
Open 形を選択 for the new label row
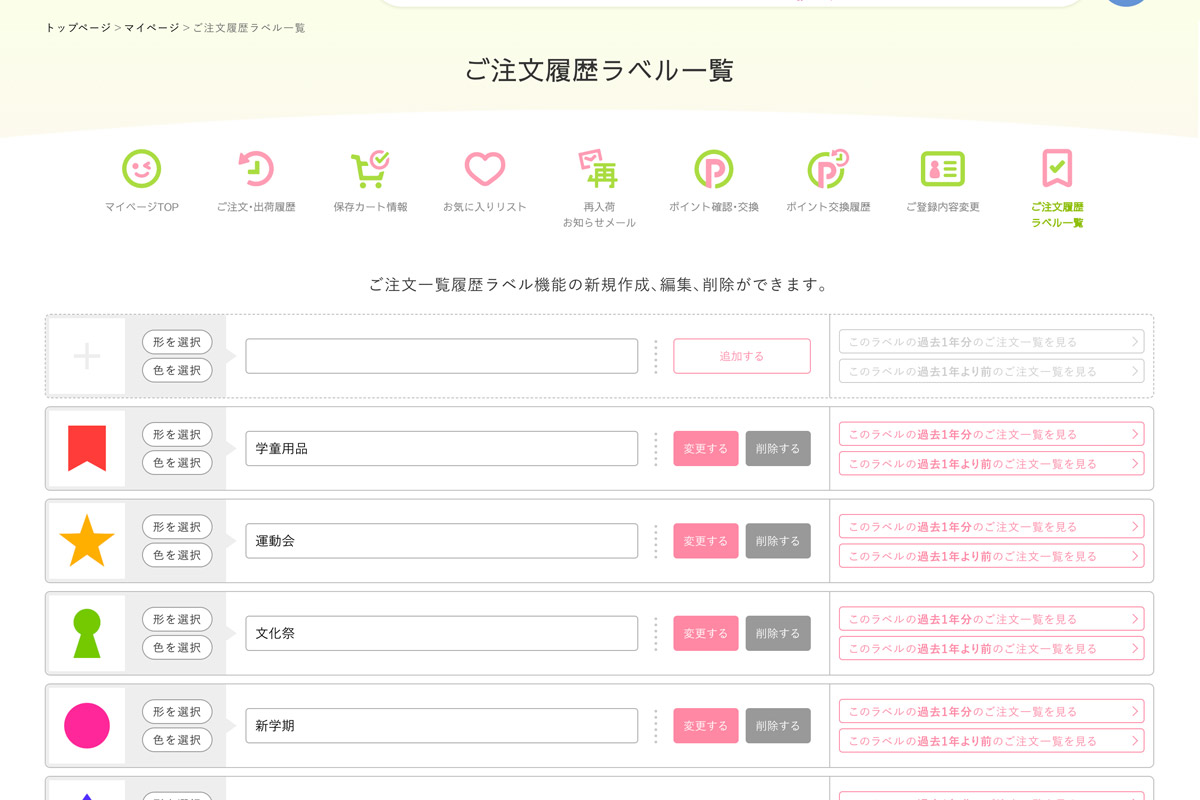pyautogui.click(x=177, y=342)
